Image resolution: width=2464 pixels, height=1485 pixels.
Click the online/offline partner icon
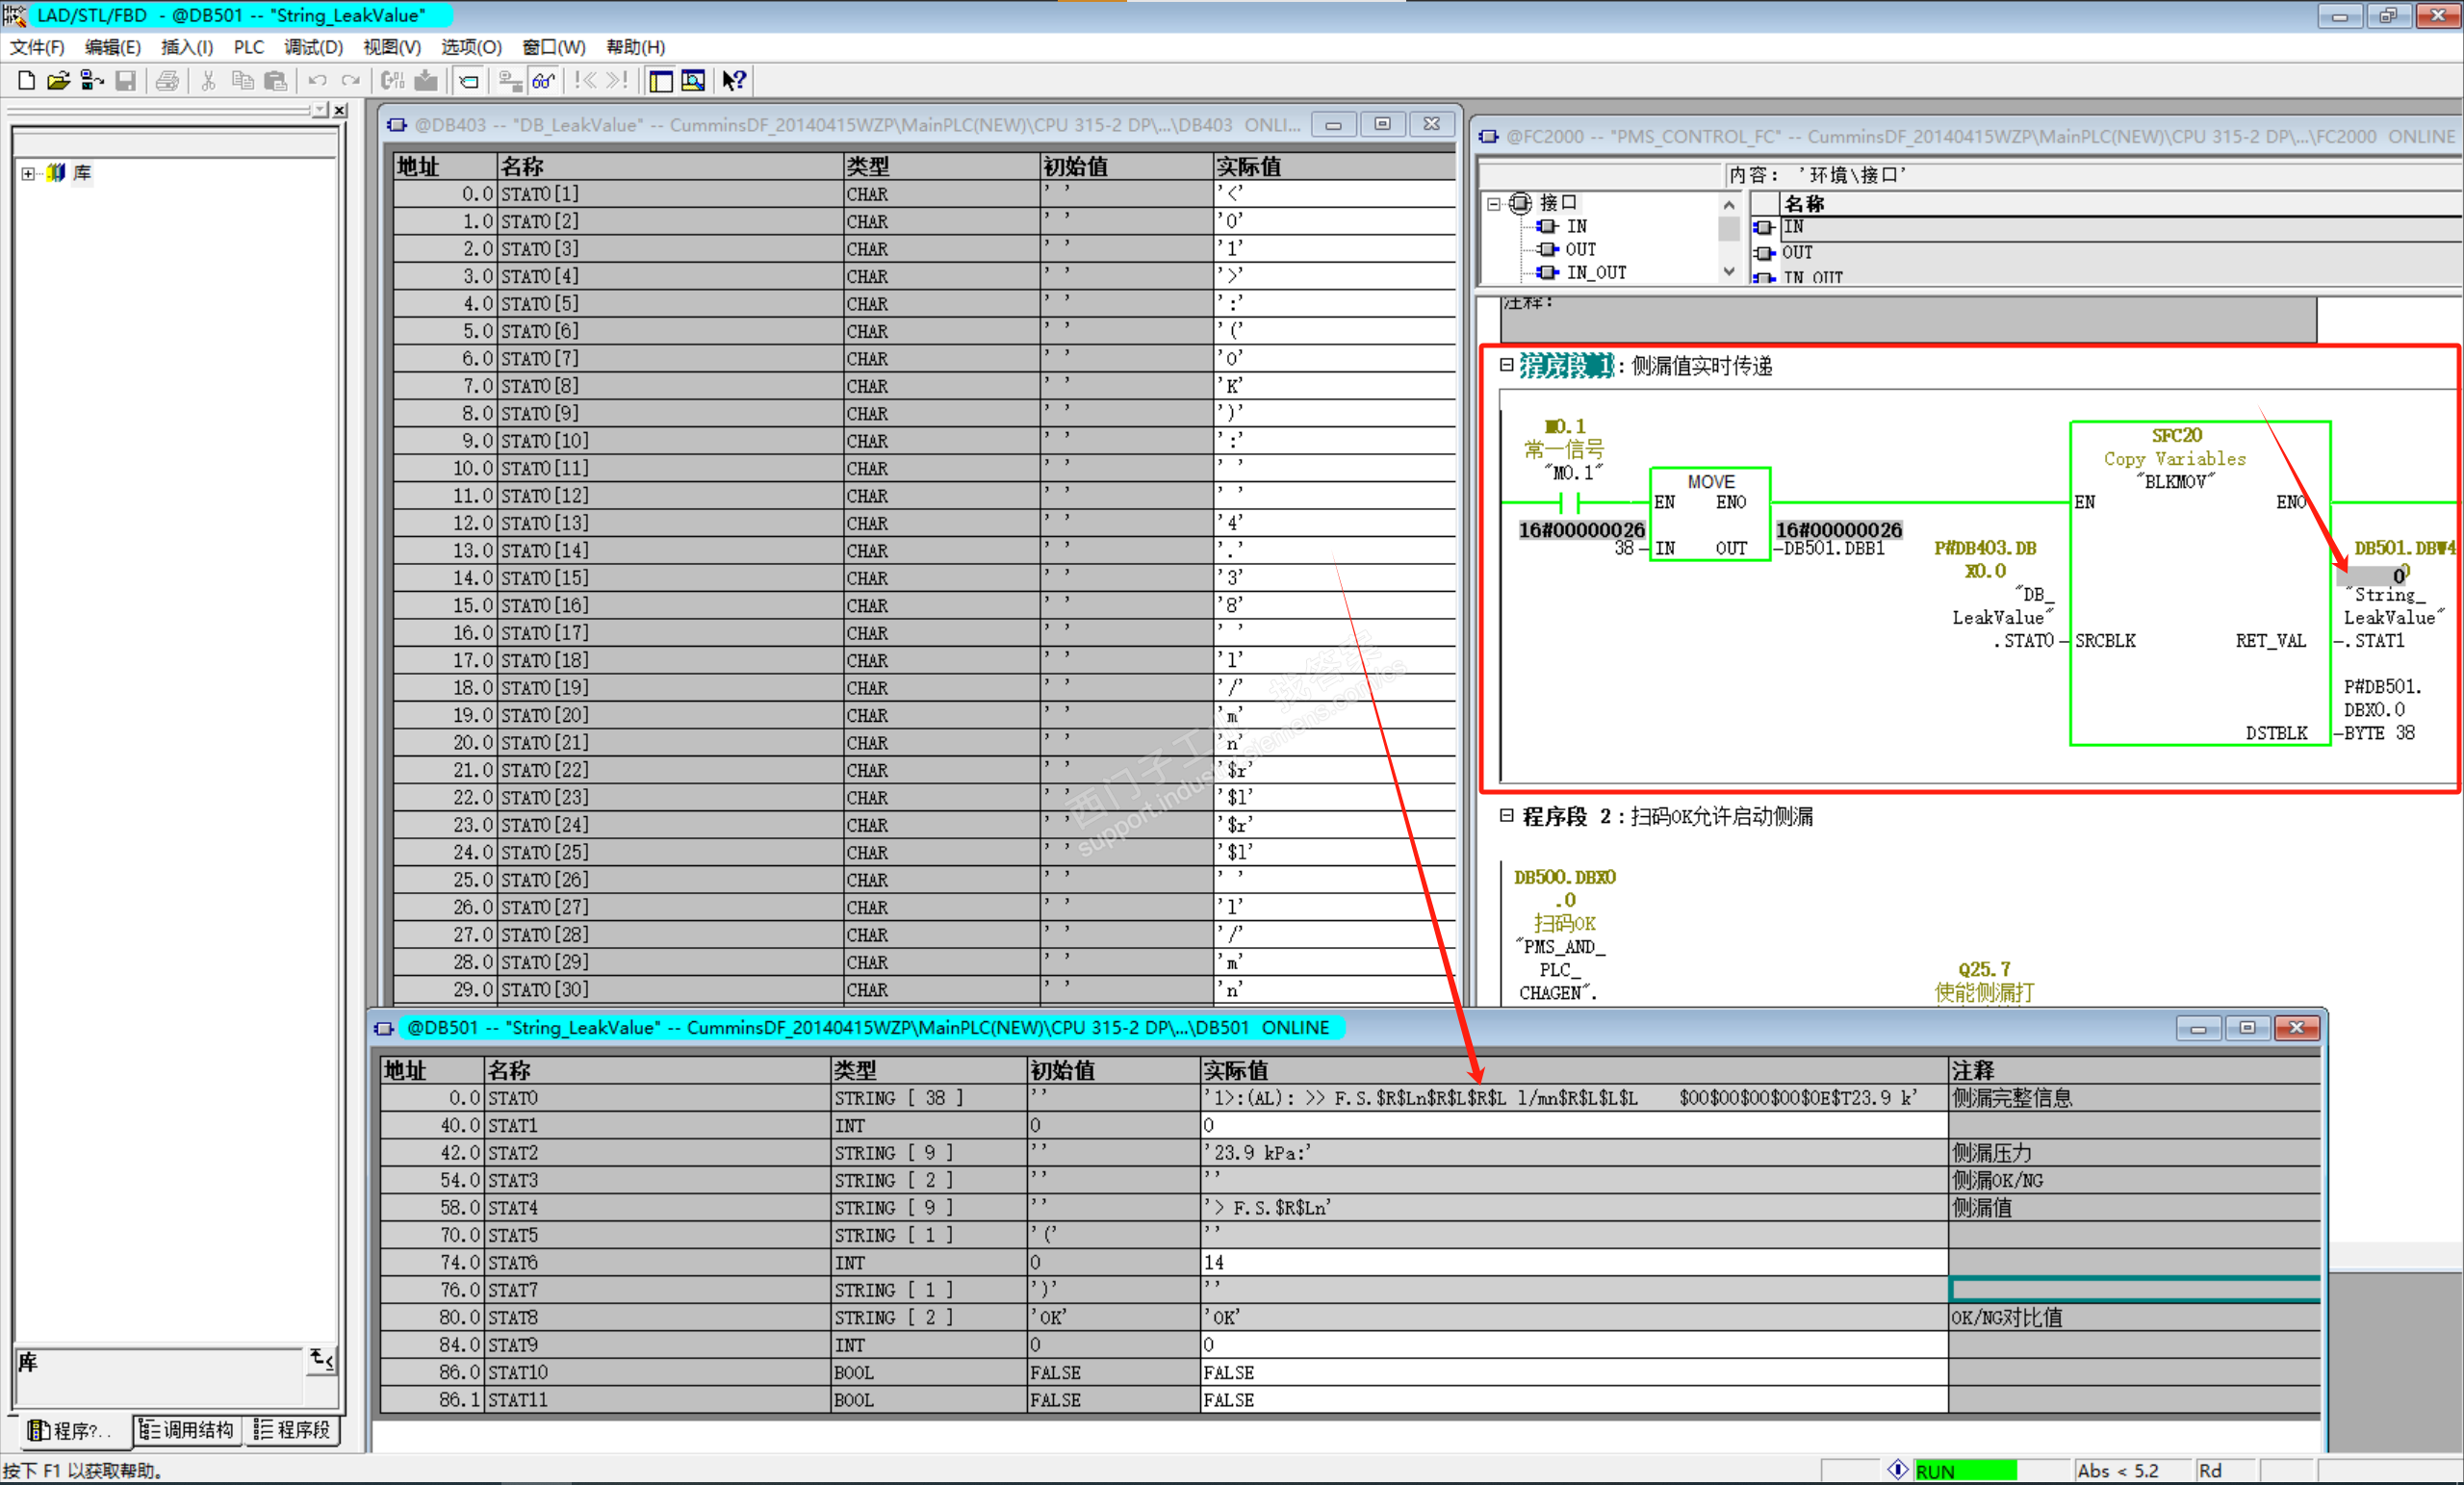point(92,81)
